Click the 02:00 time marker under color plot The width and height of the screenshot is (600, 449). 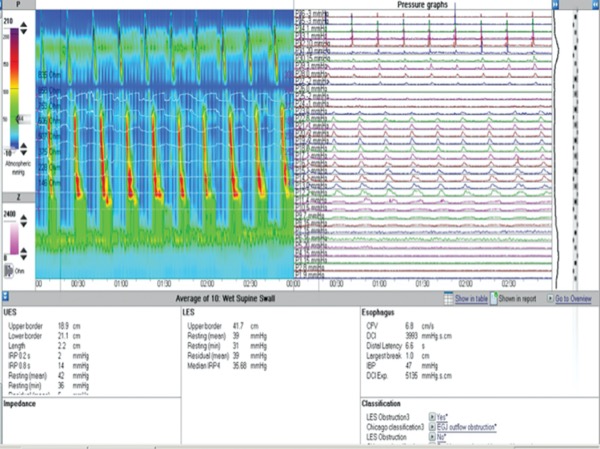click(207, 284)
